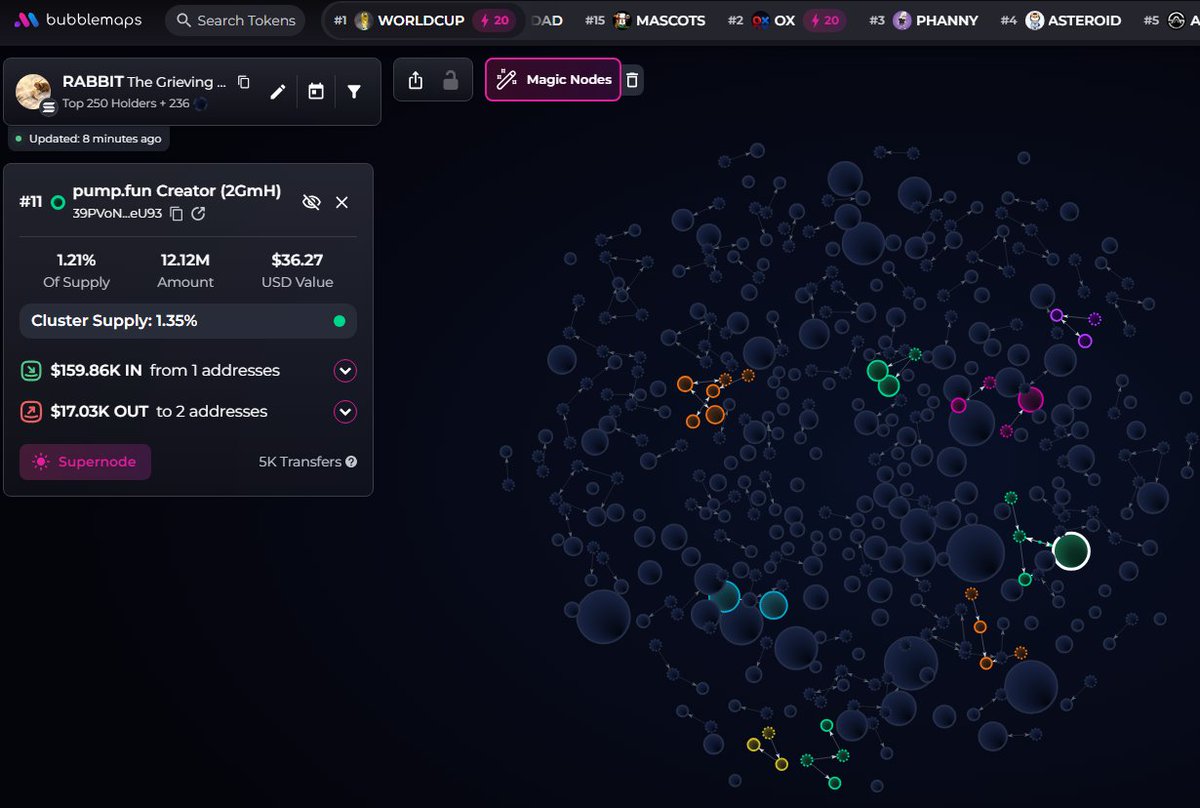Click the green ring beside #11
The image size is (1200, 808).
[x=58, y=202]
